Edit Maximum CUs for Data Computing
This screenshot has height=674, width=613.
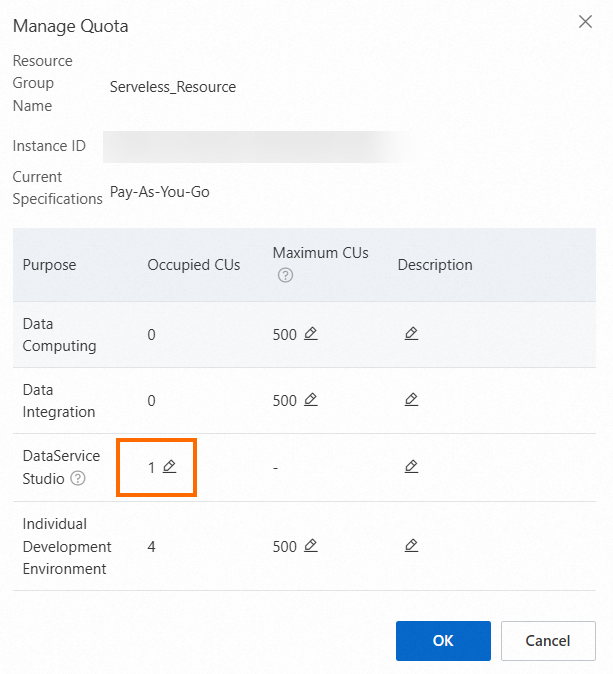310,334
